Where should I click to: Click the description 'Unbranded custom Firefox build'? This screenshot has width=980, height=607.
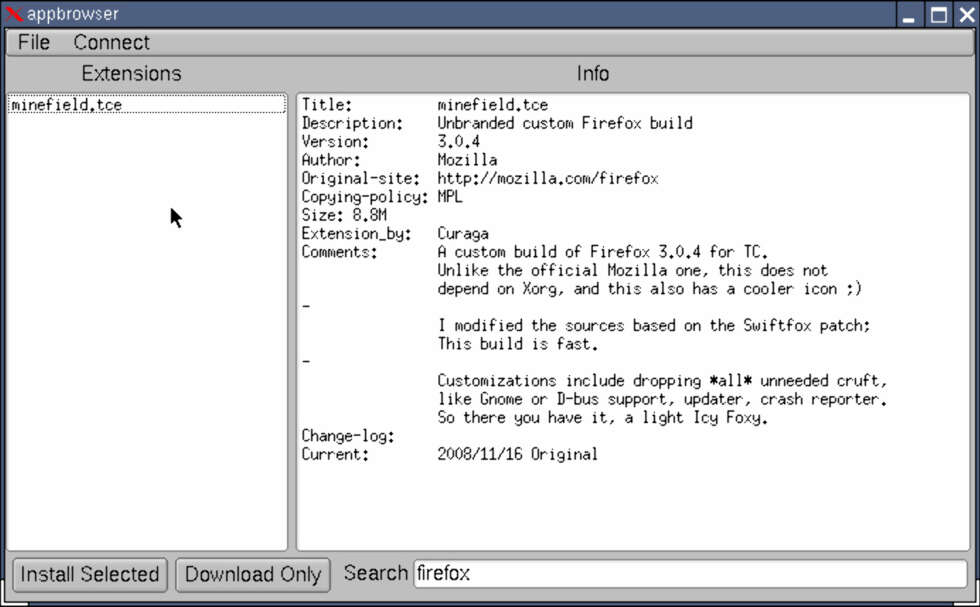pyautogui.click(x=564, y=123)
